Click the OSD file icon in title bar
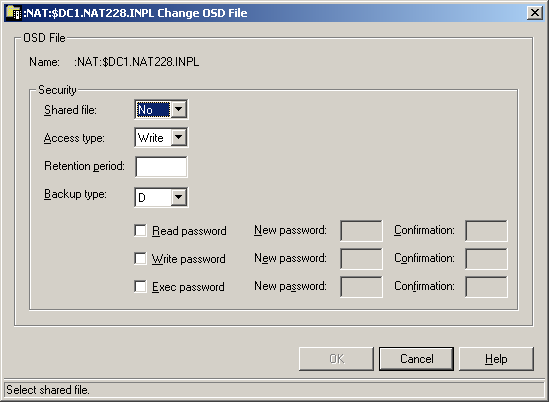This screenshot has width=549, height=402. click(14, 13)
